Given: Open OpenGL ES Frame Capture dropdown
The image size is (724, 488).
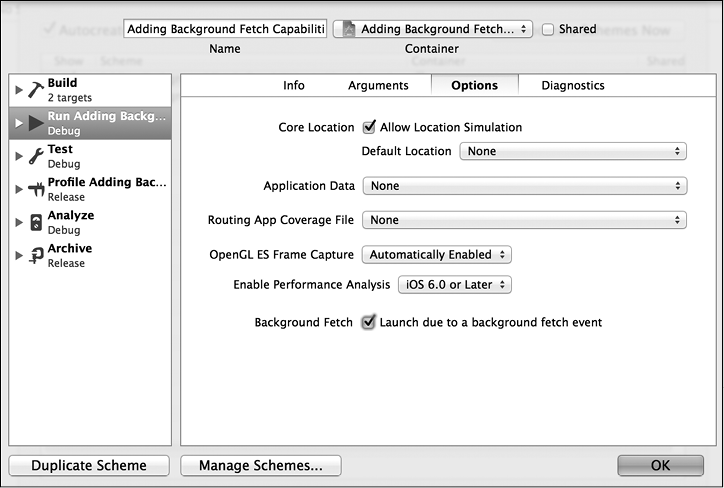Looking at the screenshot, I should pyautogui.click(x=436, y=255).
